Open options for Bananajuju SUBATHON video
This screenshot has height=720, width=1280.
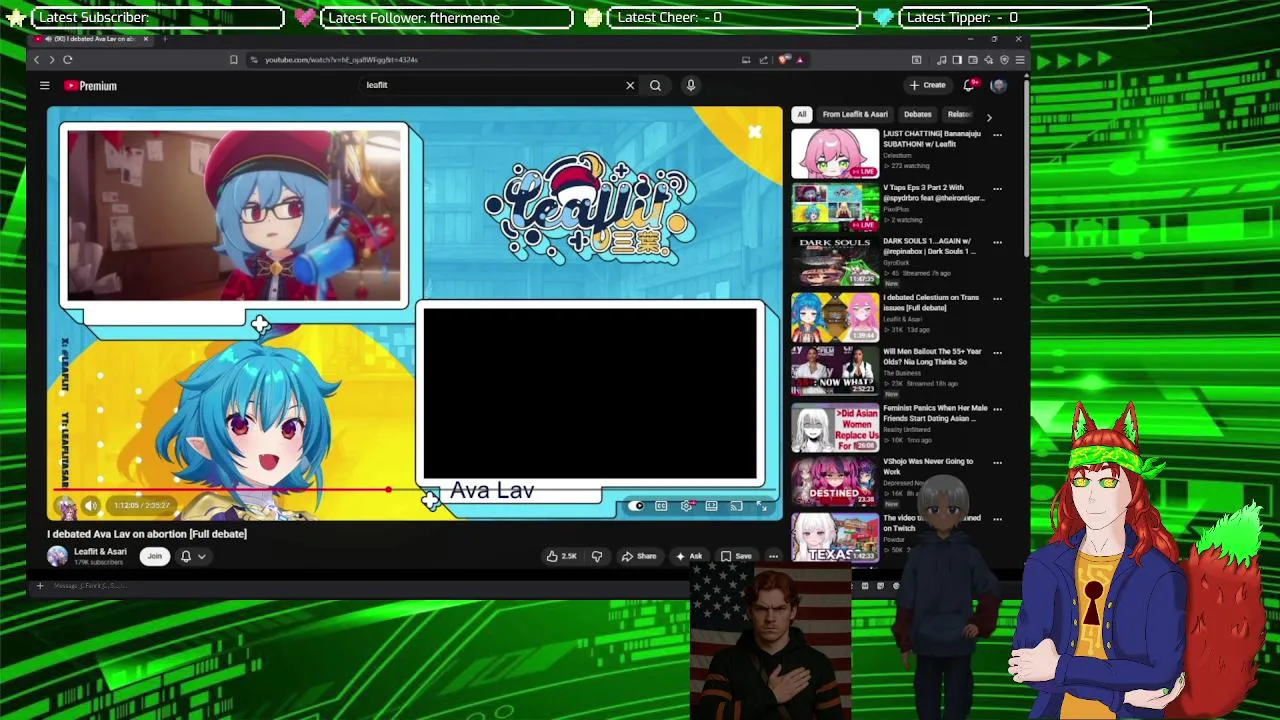997,134
